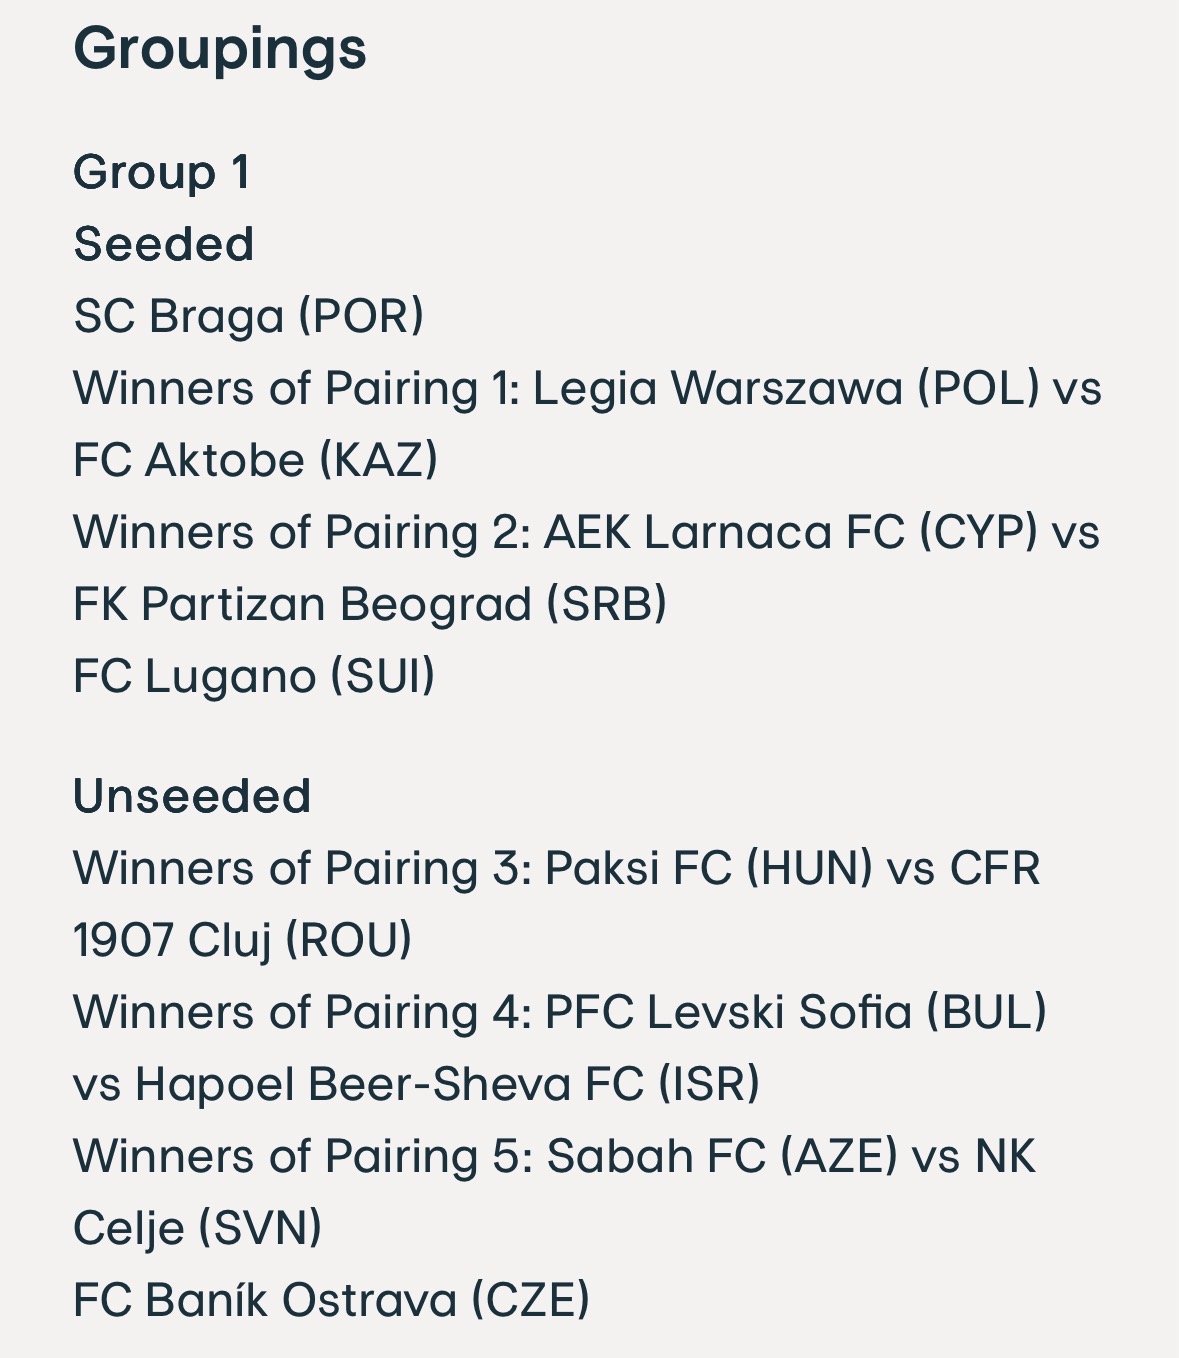The image size is (1179, 1358).
Task: Click the FK Partizan Beograd (SRB) text
Action: click(370, 604)
